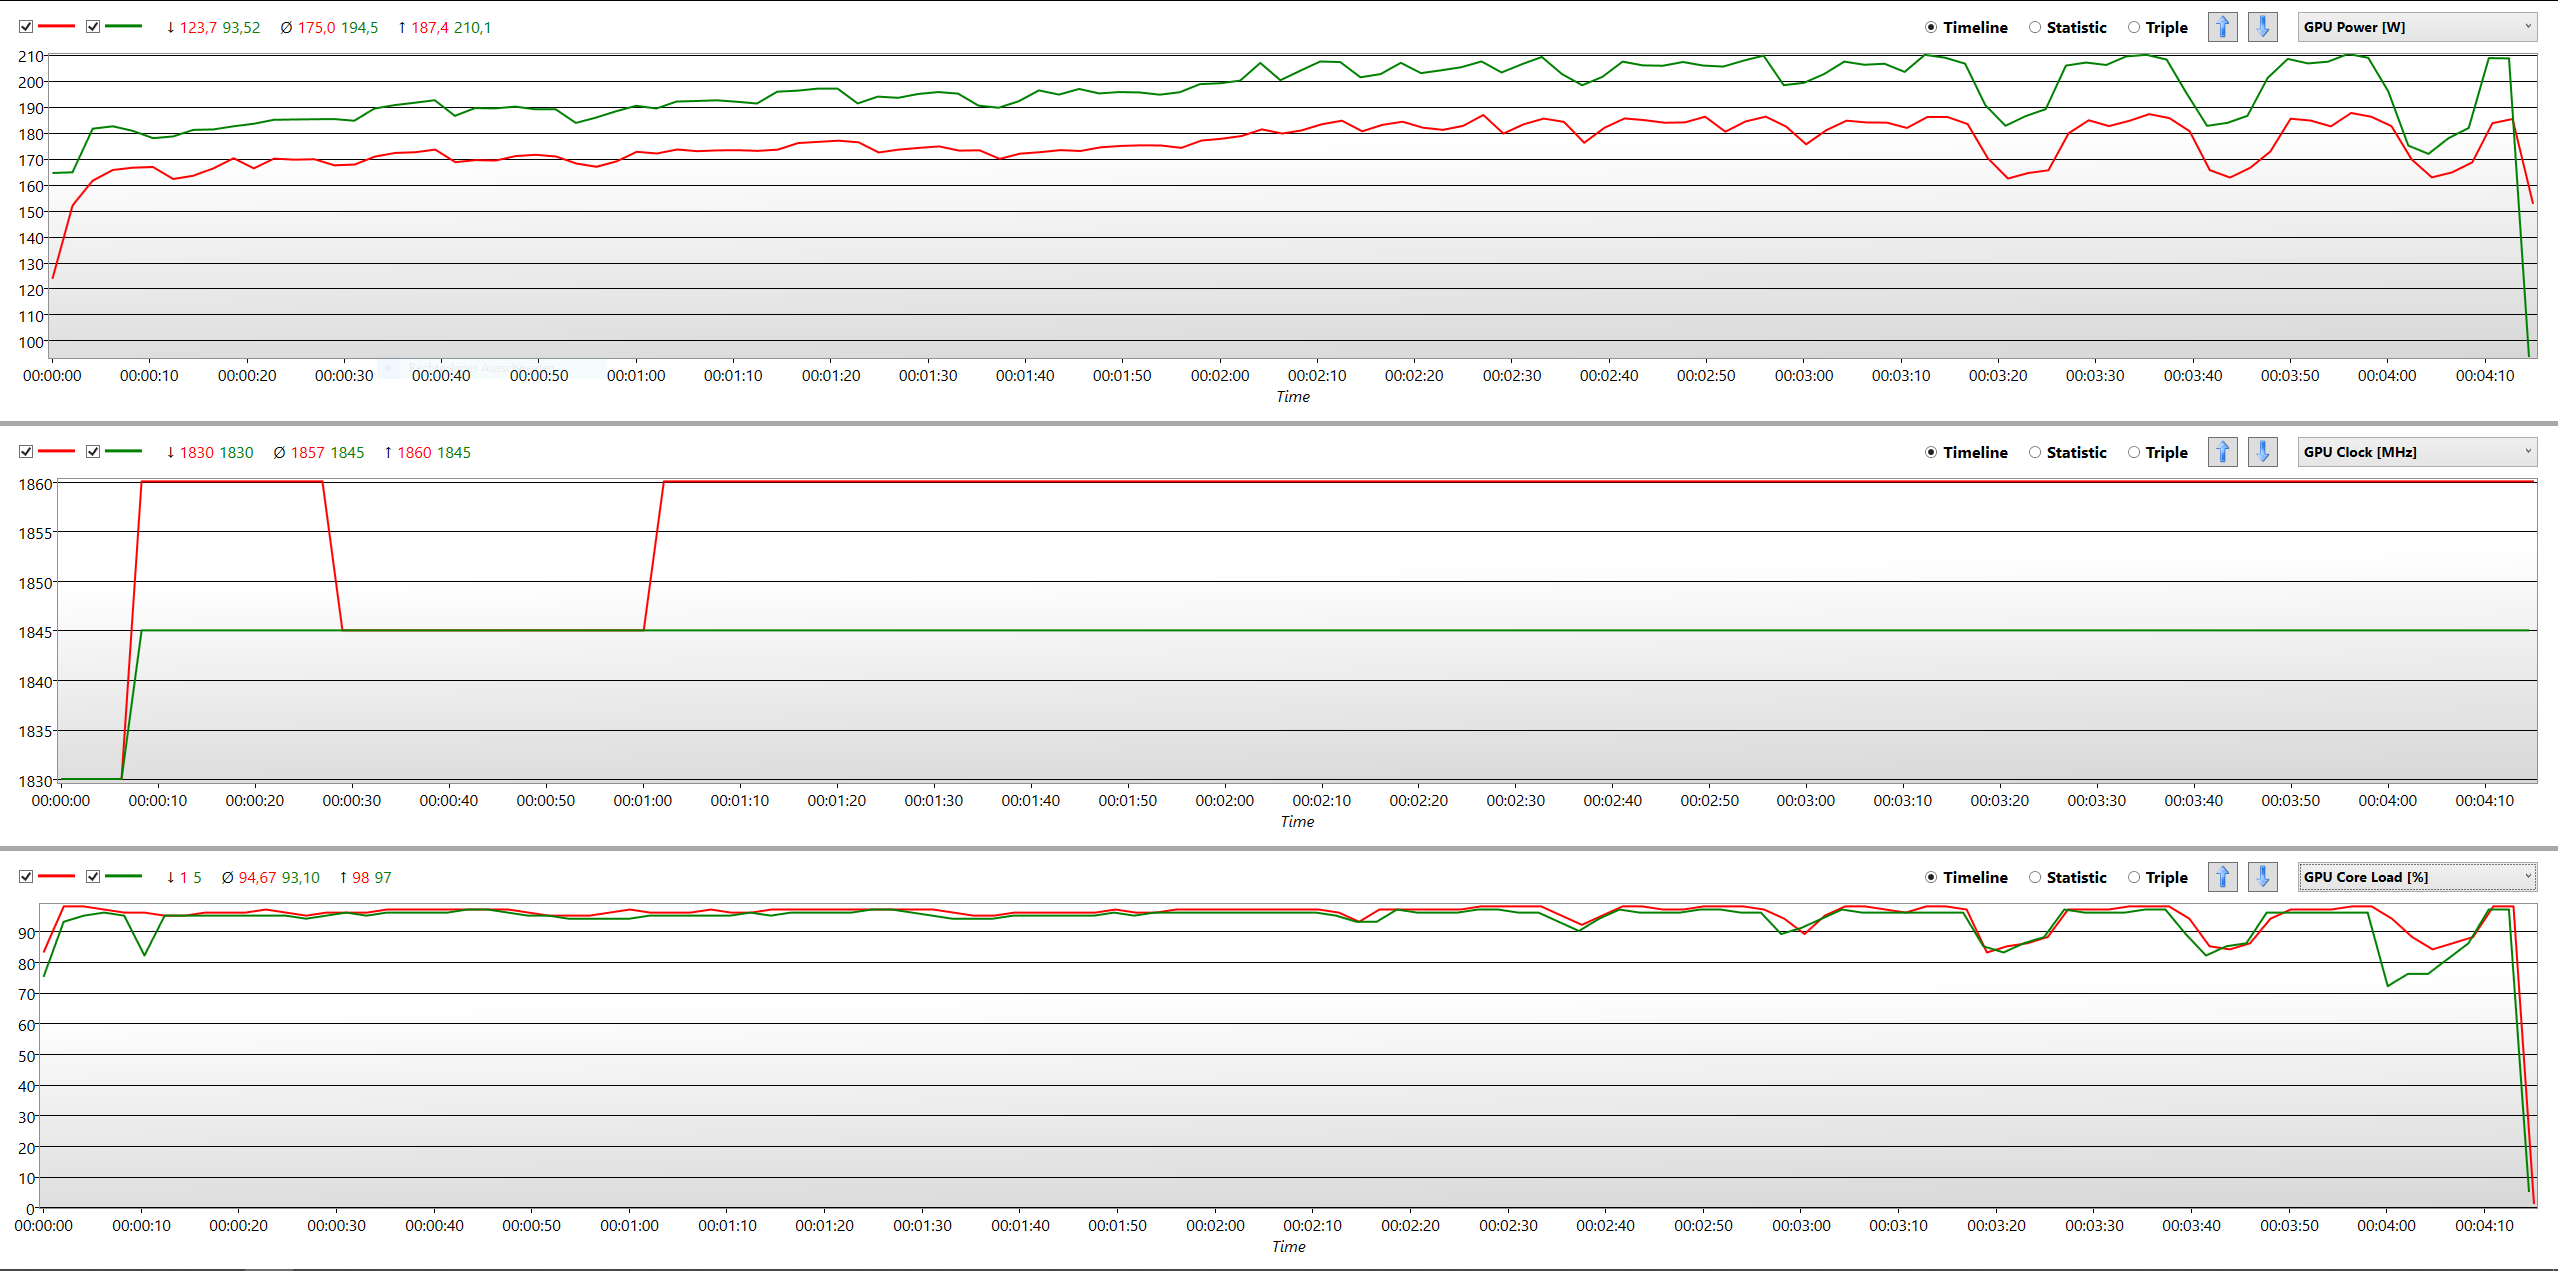Click 00:02:00 time marker on GPU Power axis
Screen dimensions: 2558x1271
[x=1219, y=375]
